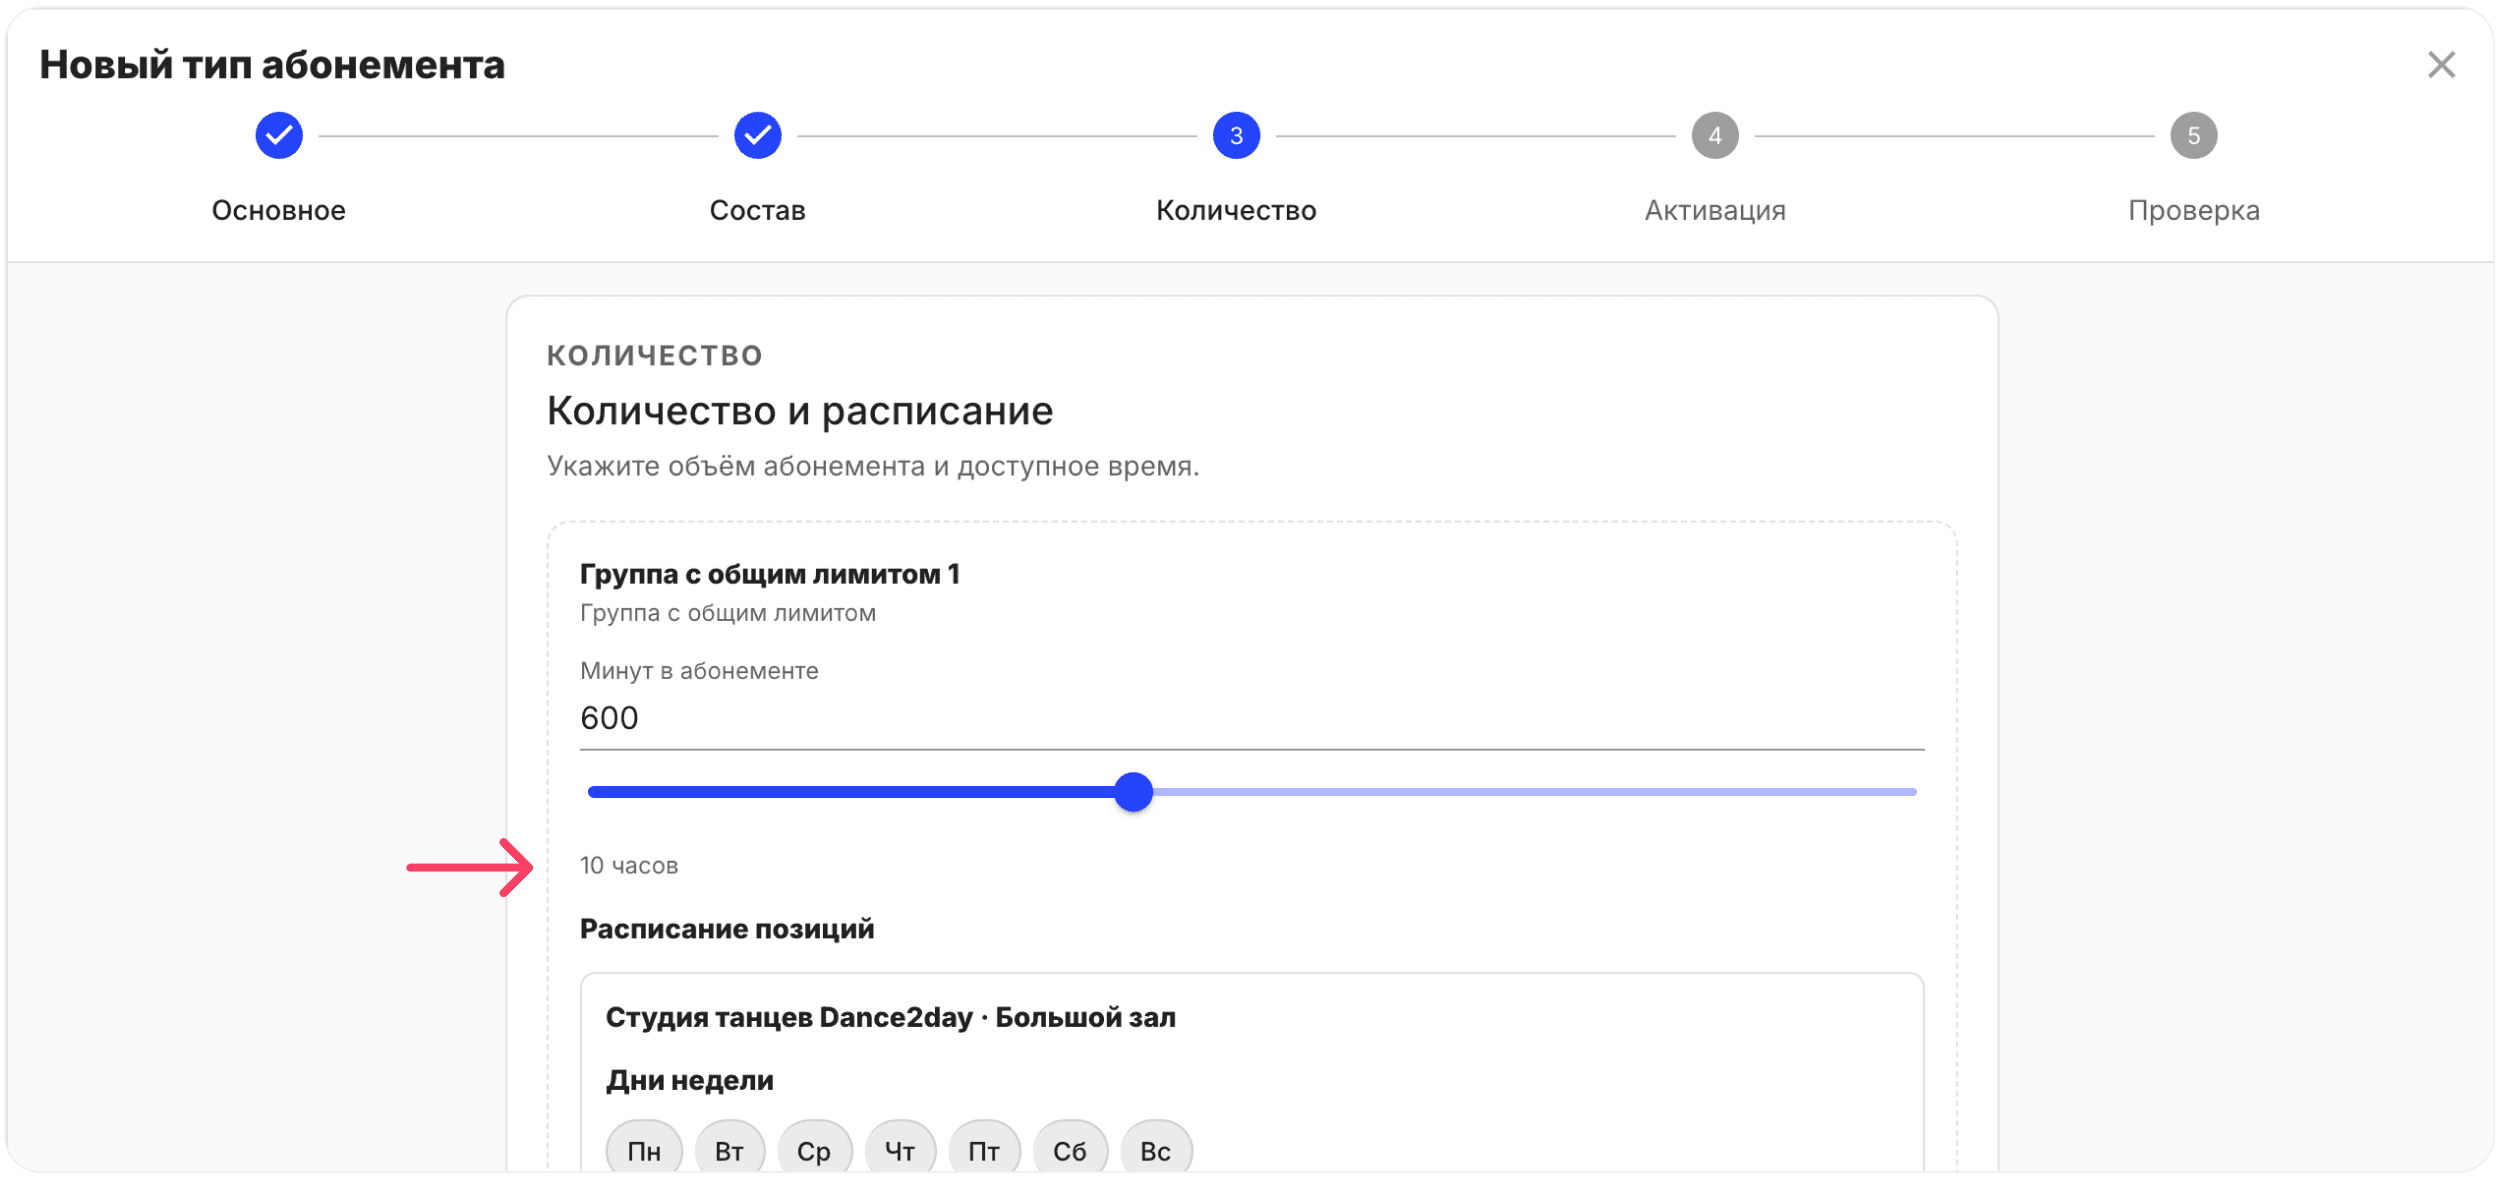This screenshot has height=1179, width=2500.
Task: Click the 'Количество и расписание' heading
Action: click(800, 411)
